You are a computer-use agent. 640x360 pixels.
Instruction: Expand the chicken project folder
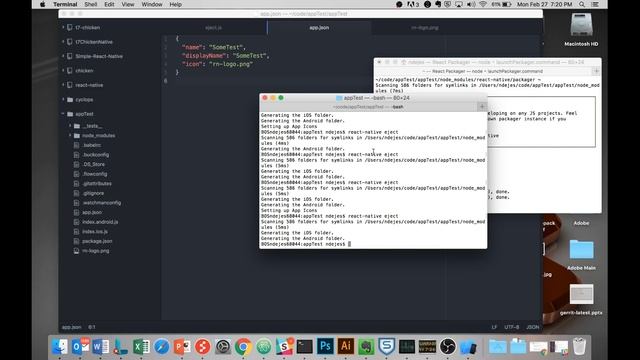click(x=63, y=70)
